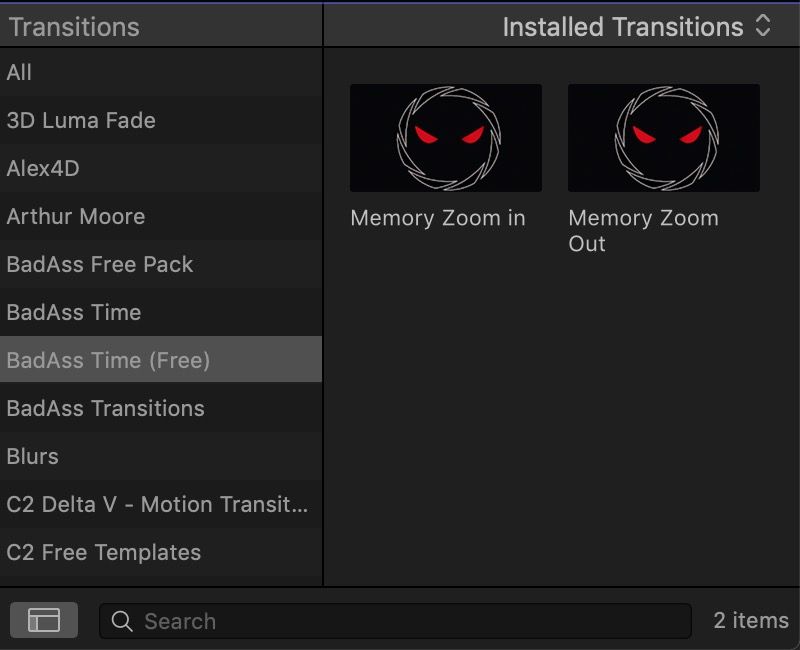Click the Transitions panel header label
Screen dimensions: 800x650
pyautogui.click(x=72, y=27)
